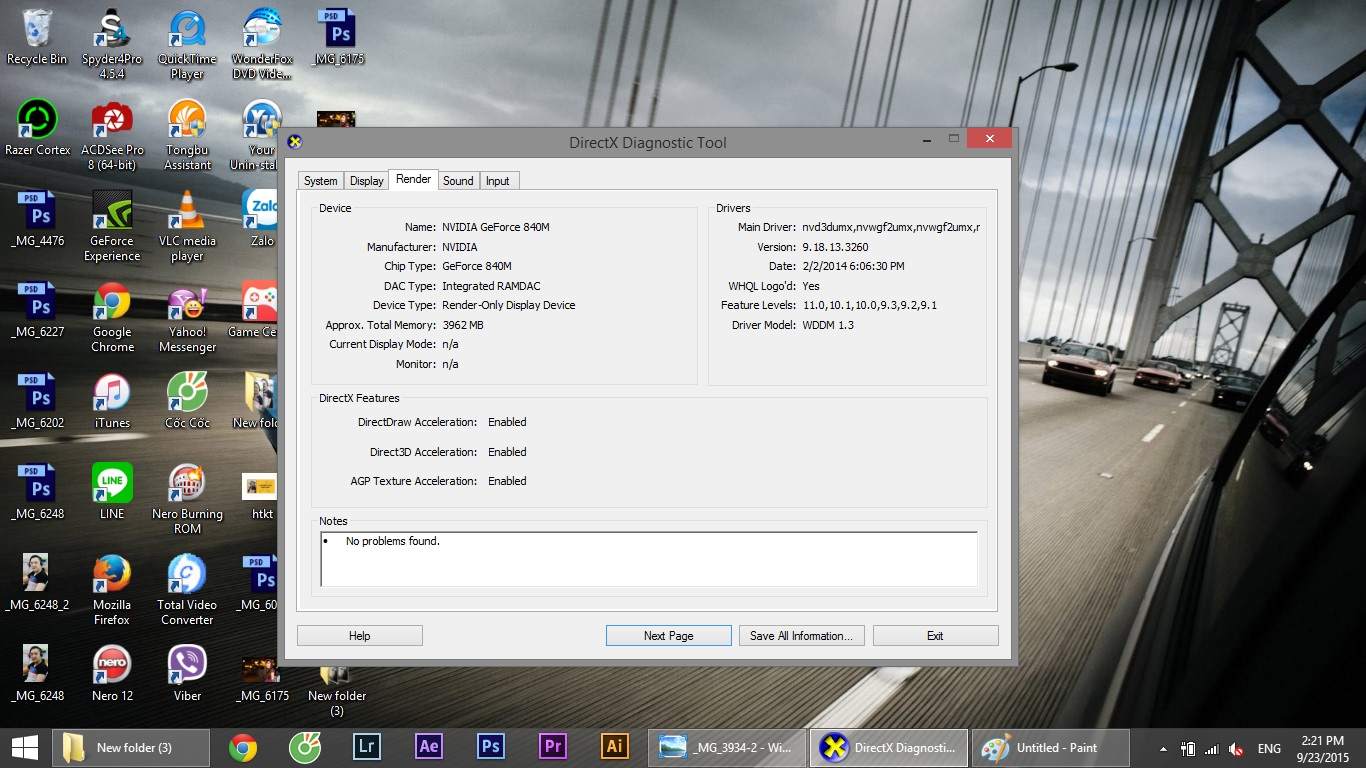1366x768 pixels.
Task: Launch Cốc Cốc browser desktop shortcut
Action: pyautogui.click(x=187, y=401)
